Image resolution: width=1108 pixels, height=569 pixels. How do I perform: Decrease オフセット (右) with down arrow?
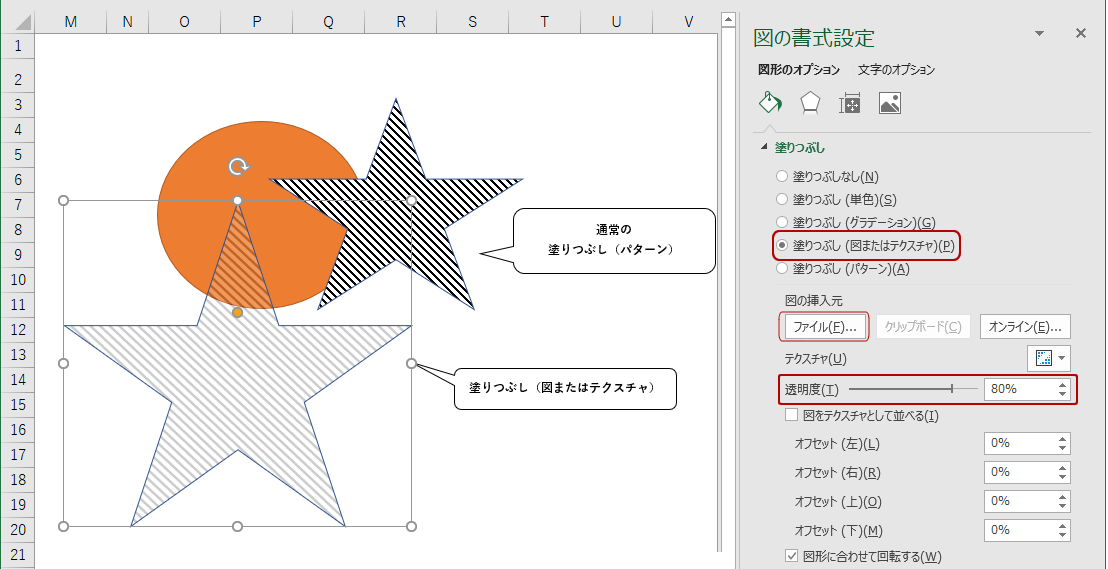(1063, 477)
